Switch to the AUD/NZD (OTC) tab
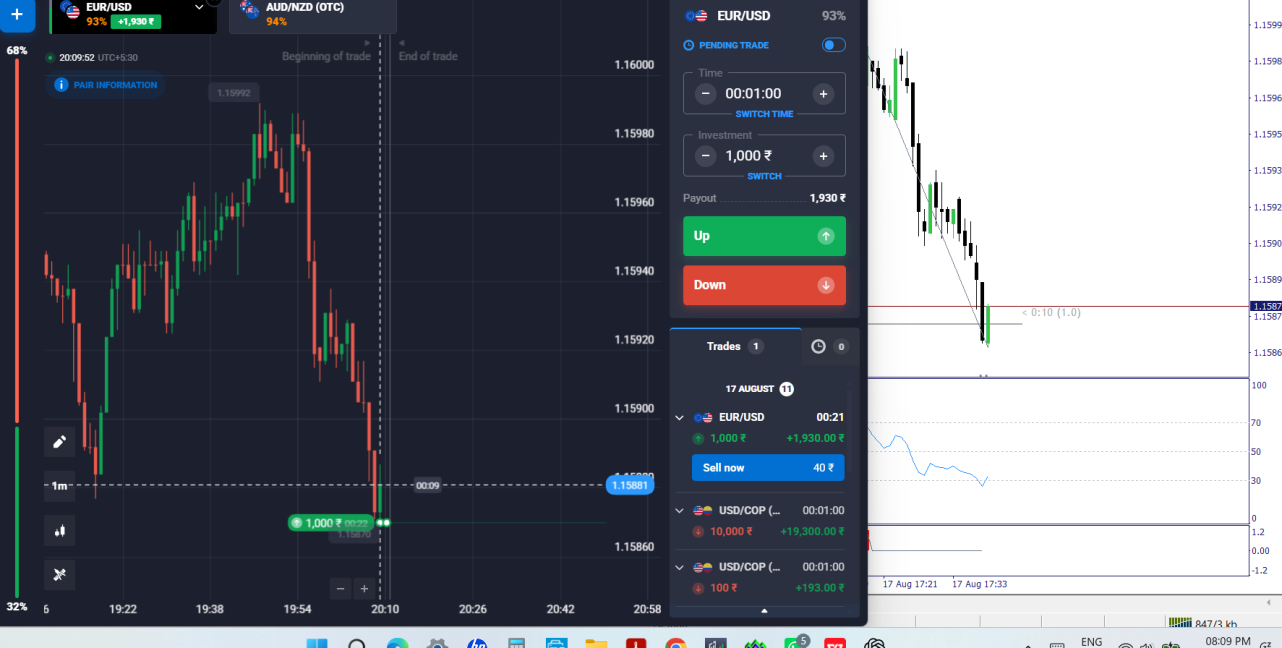The height and width of the screenshot is (648, 1282). [312, 15]
